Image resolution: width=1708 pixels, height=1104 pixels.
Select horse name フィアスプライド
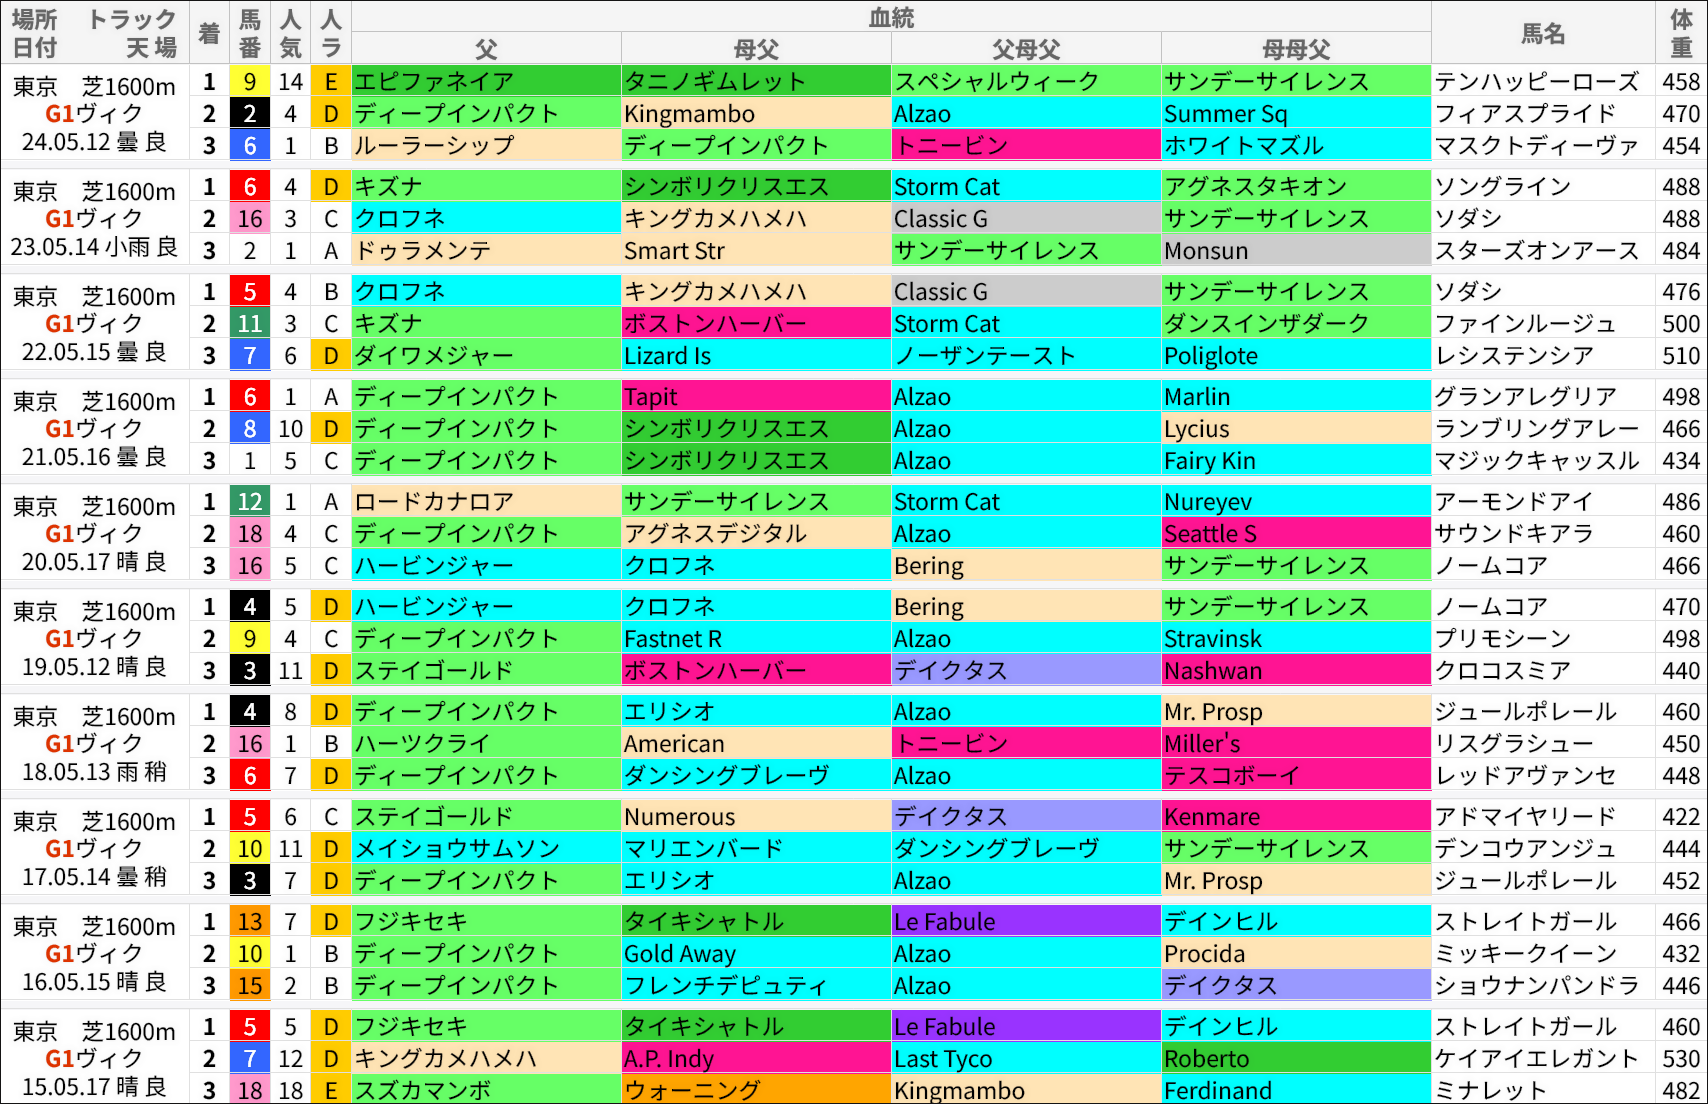[1543, 114]
